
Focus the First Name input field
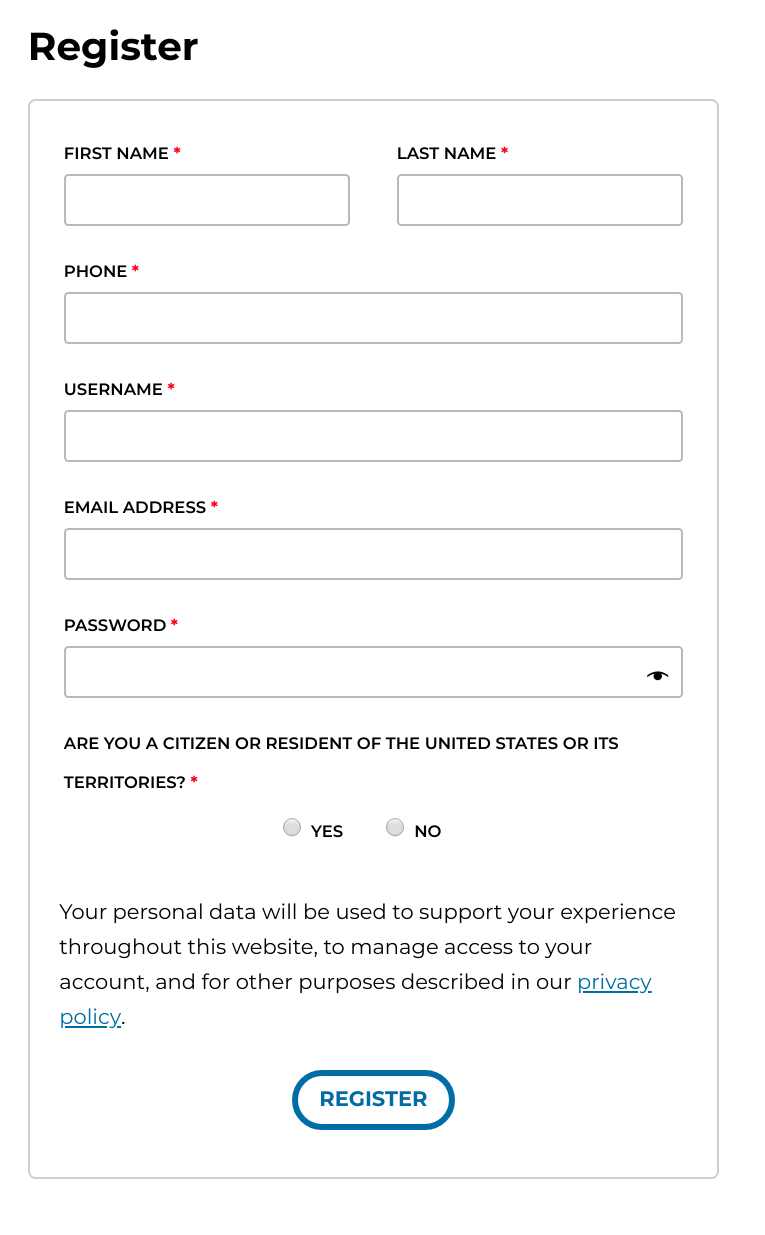[x=207, y=200]
